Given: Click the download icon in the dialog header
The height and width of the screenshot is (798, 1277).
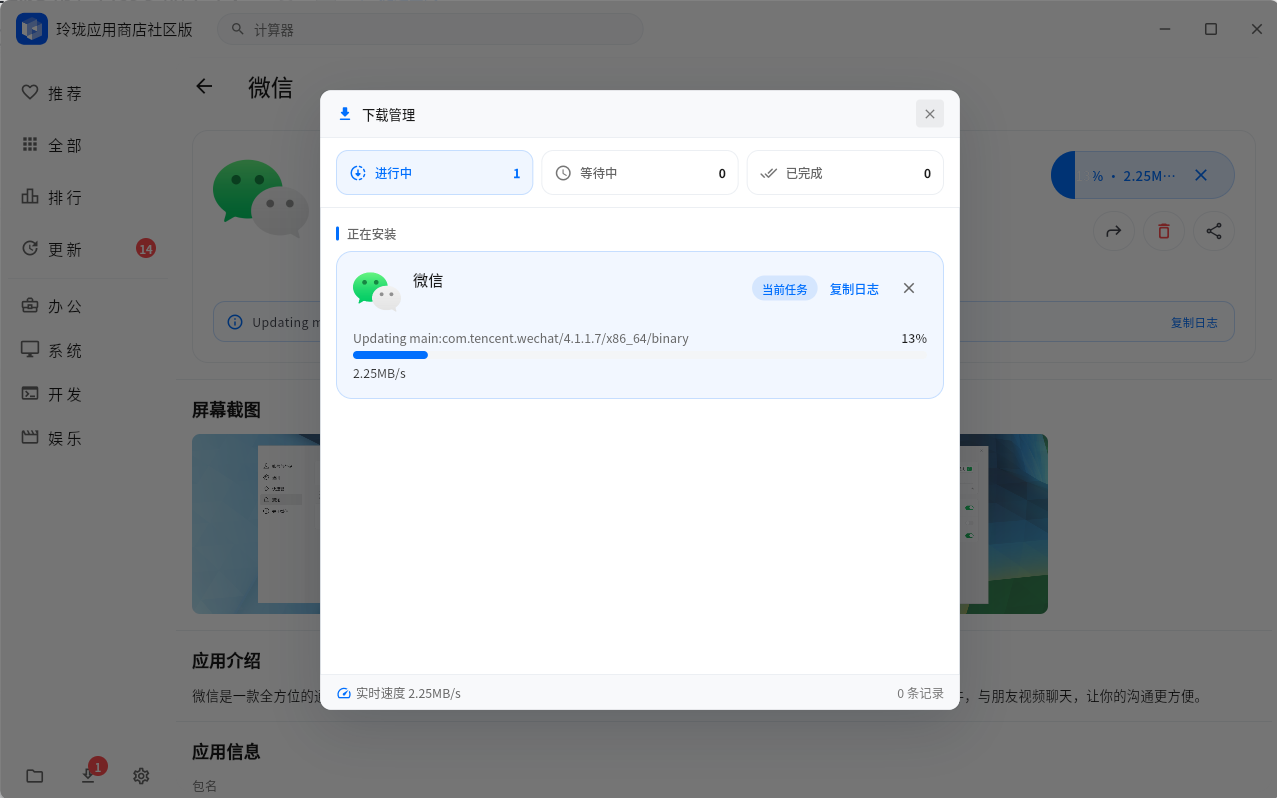Looking at the screenshot, I should [345, 114].
